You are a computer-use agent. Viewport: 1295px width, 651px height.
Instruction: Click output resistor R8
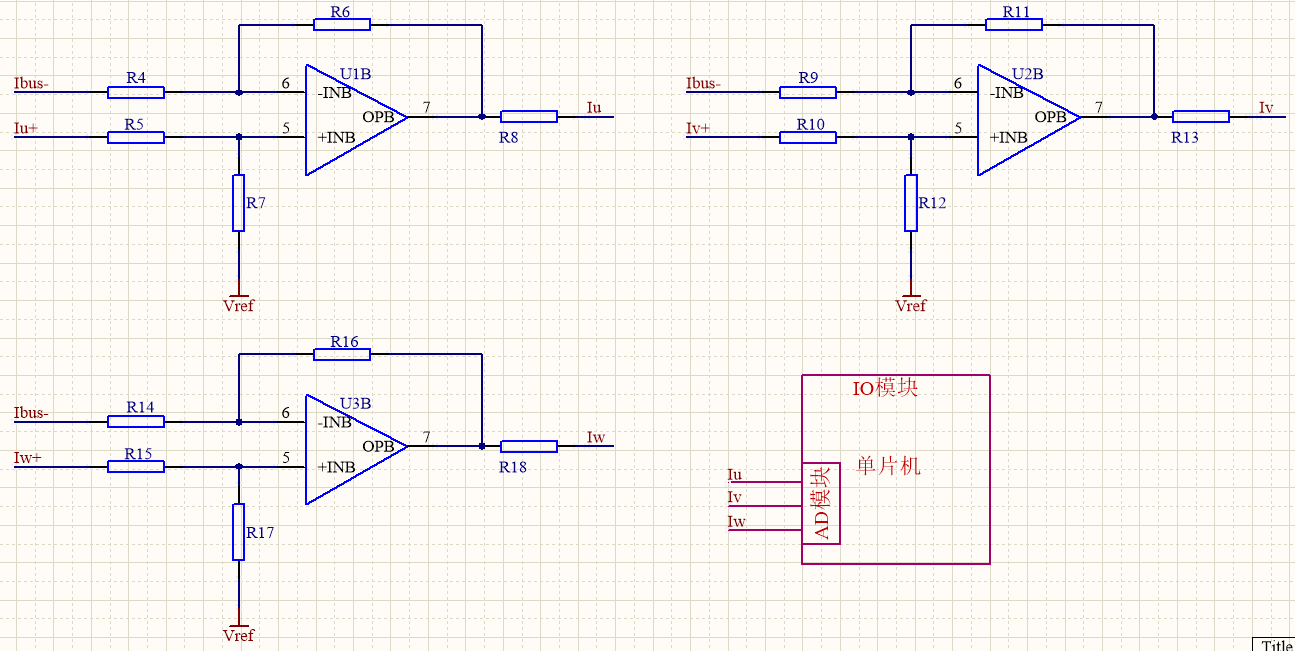529,116
